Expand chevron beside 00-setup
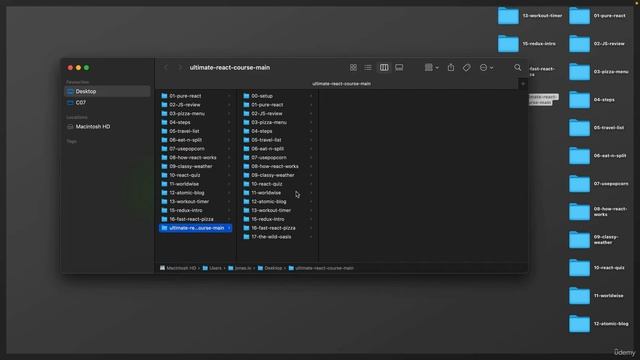This screenshot has height=360, width=640. (311, 96)
